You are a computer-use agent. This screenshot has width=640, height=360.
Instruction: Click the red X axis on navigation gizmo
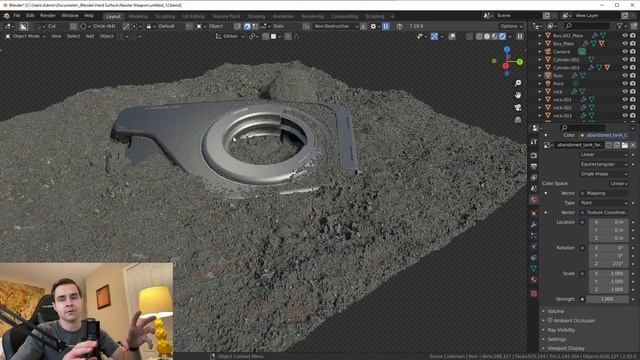(506, 66)
